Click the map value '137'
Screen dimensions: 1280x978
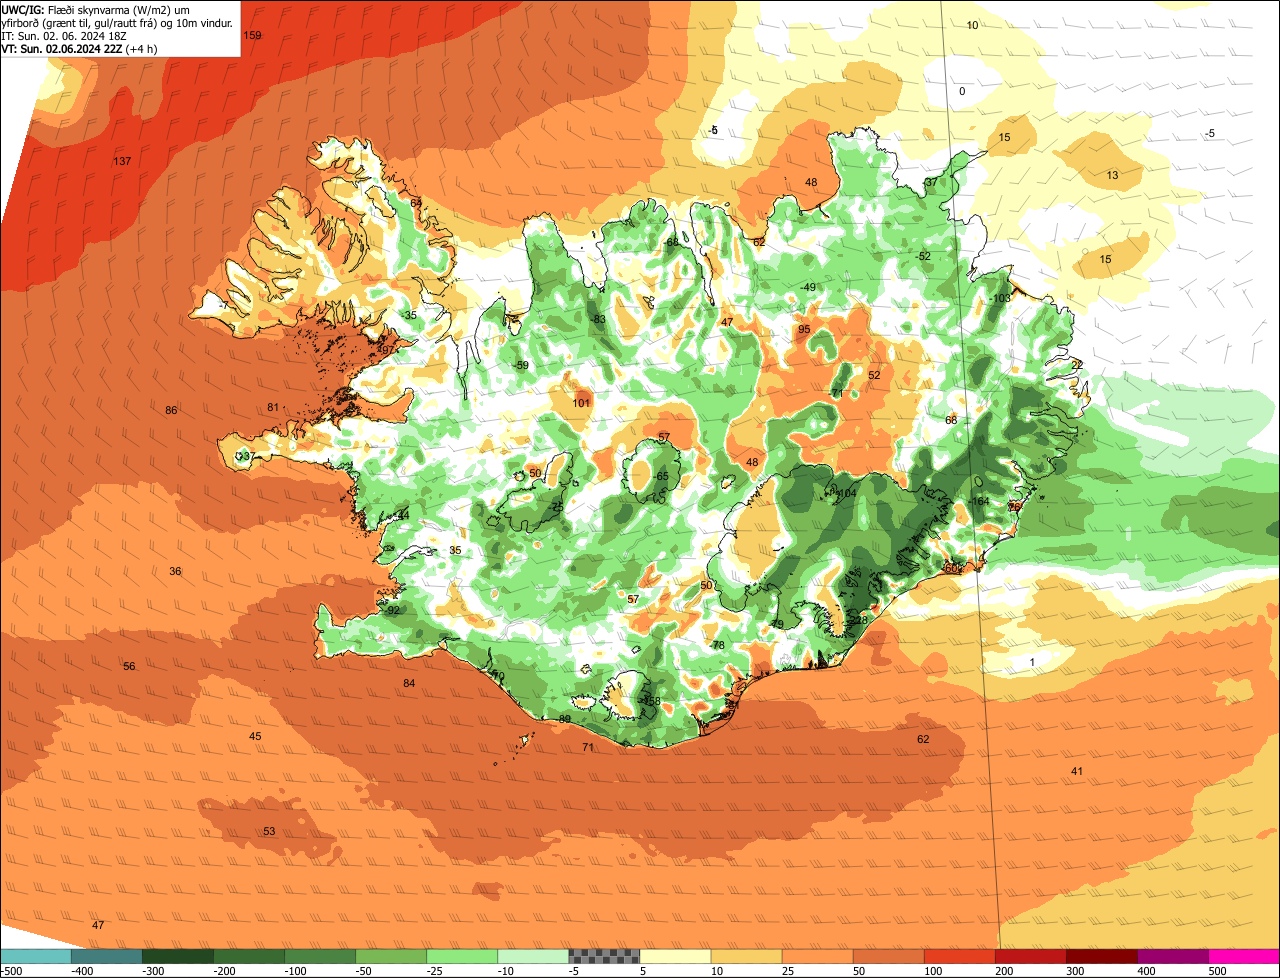122,161
